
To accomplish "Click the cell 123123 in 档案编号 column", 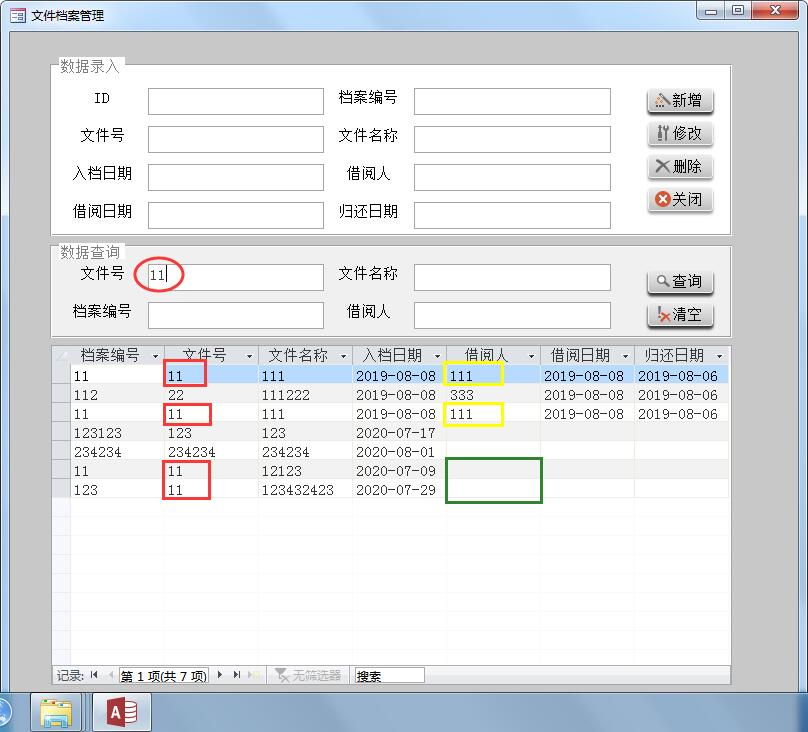I will 117,433.
